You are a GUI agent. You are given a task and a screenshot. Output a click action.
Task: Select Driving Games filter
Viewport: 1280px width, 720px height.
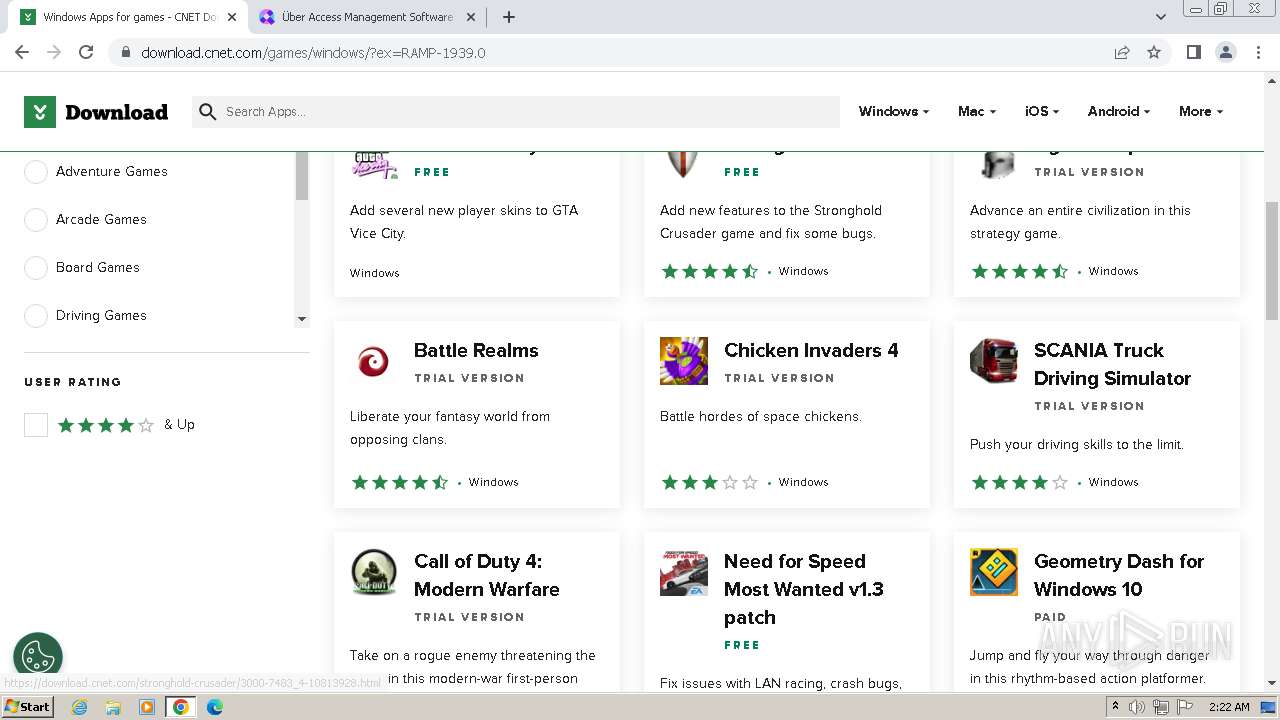(x=36, y=316)
